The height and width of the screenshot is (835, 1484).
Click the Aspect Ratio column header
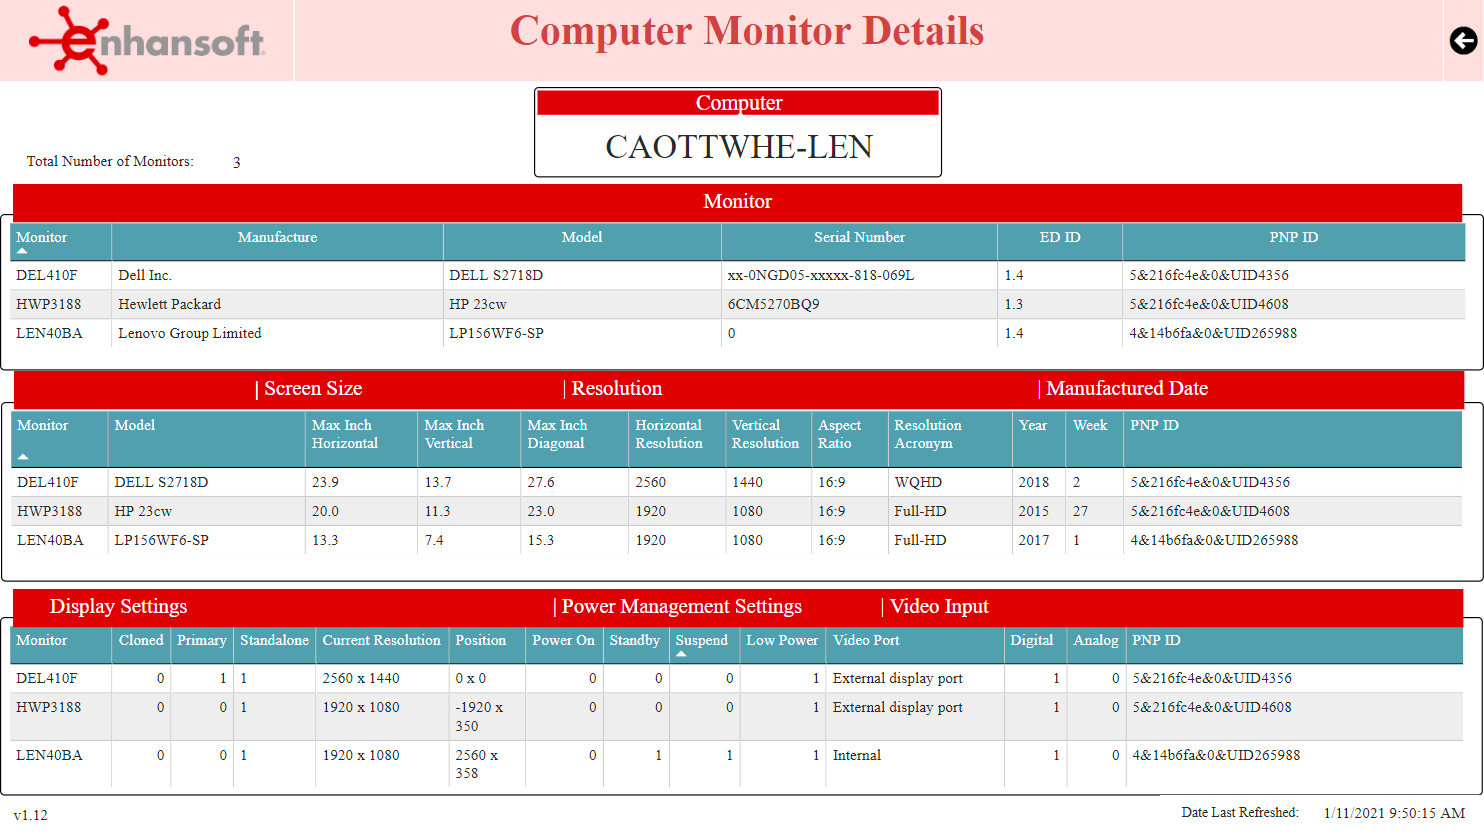click(840, 432)
